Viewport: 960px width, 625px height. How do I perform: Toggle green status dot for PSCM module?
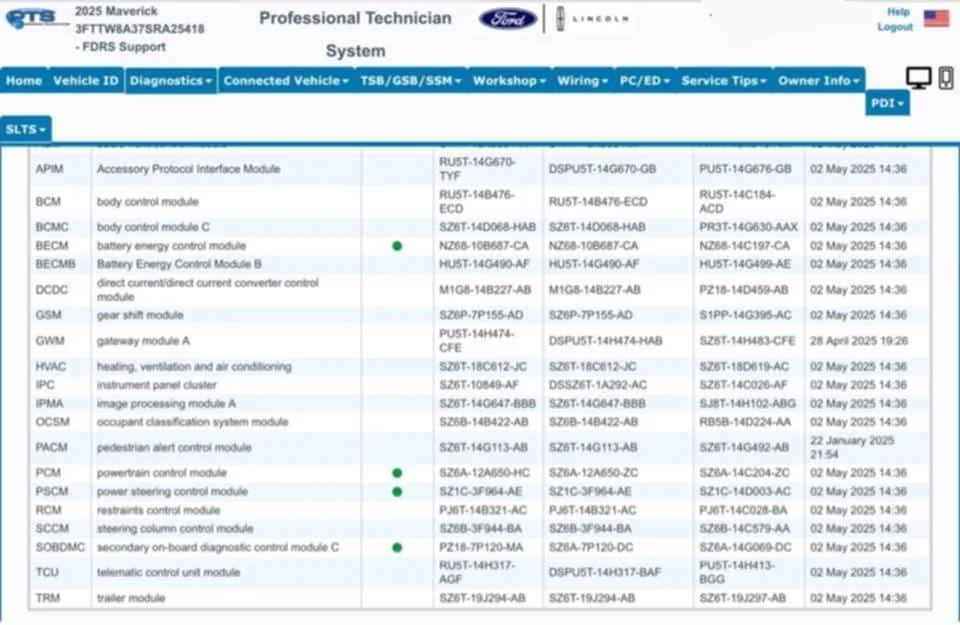pyautogui.click(x=397, y=491)
